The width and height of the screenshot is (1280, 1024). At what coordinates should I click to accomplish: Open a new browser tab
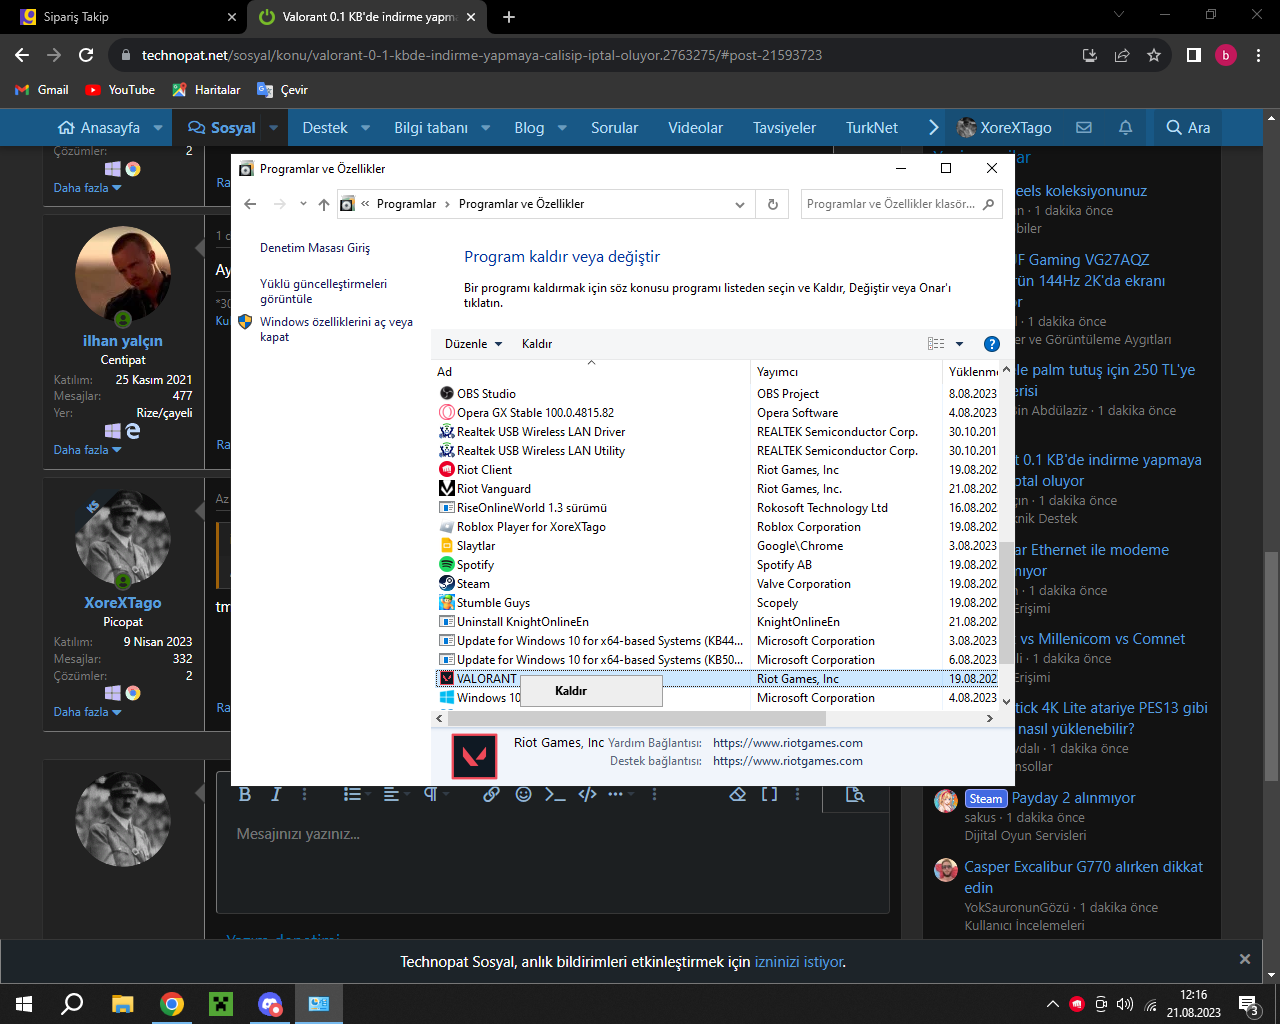point(509,17)
